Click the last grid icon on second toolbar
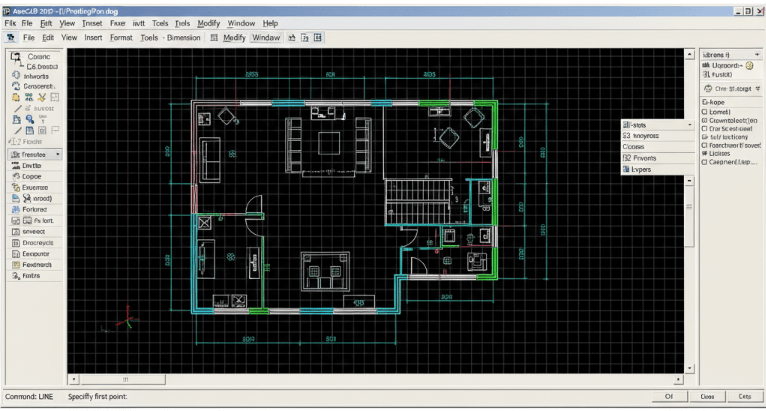This screenshot has height=411, width=766. [318, 38]
